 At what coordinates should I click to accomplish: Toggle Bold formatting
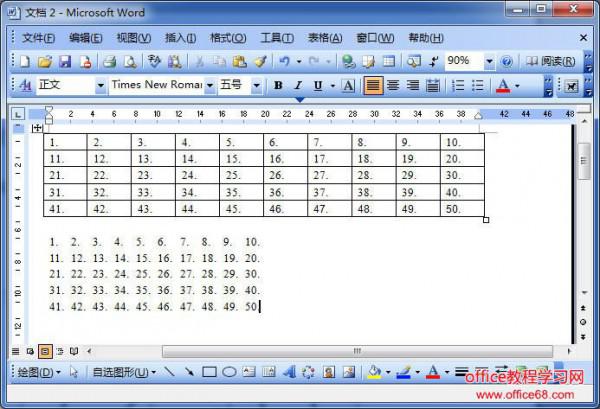278,85
